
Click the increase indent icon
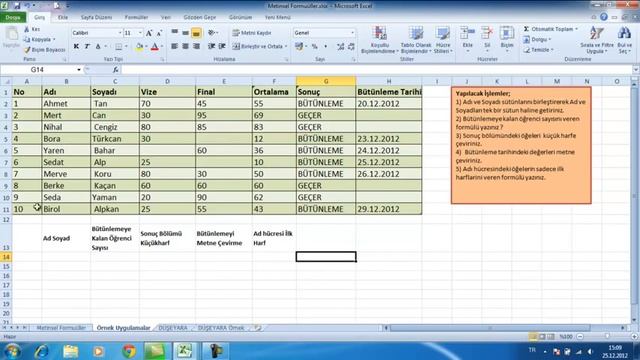tap(222, 47)
